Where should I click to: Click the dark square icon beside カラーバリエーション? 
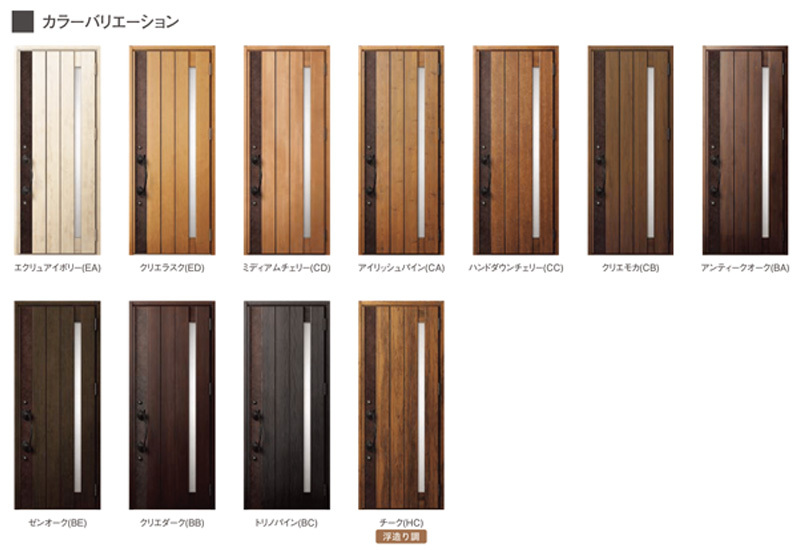(22, 21)
